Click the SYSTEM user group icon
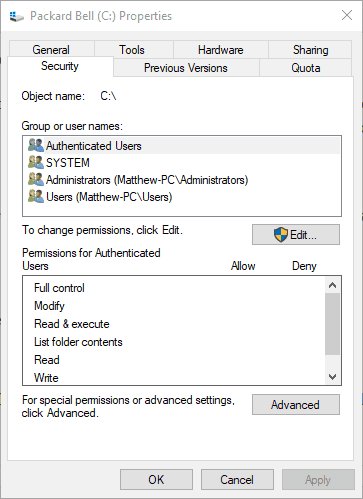 click(36, 162)
